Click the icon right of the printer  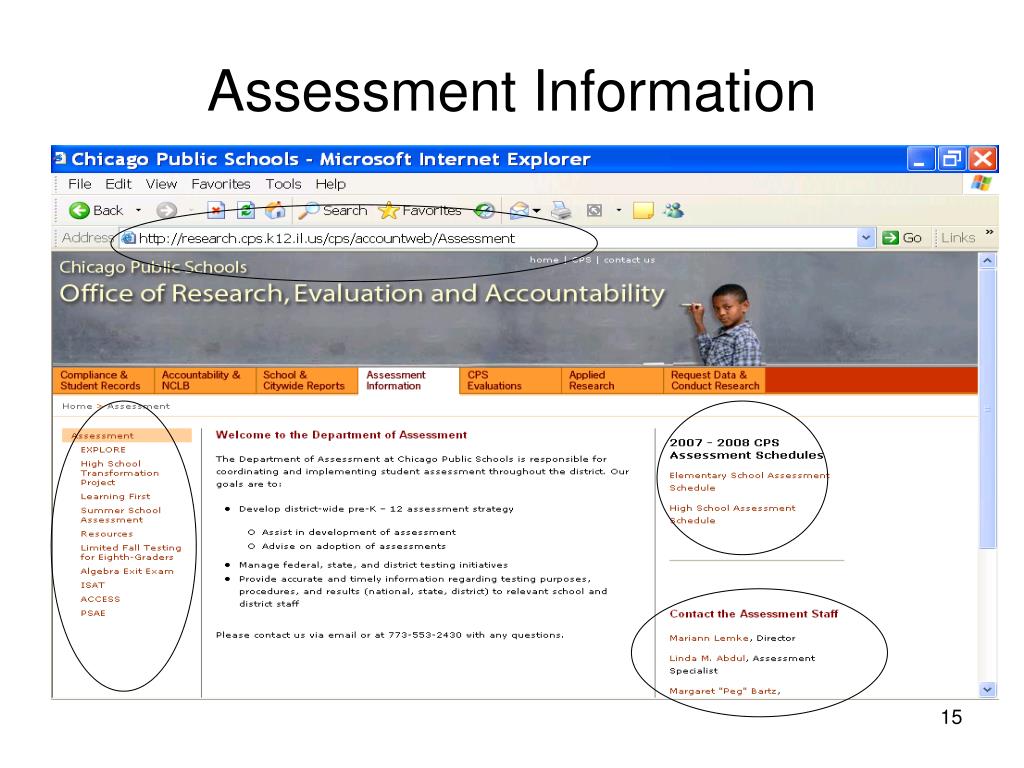(594, 210)
